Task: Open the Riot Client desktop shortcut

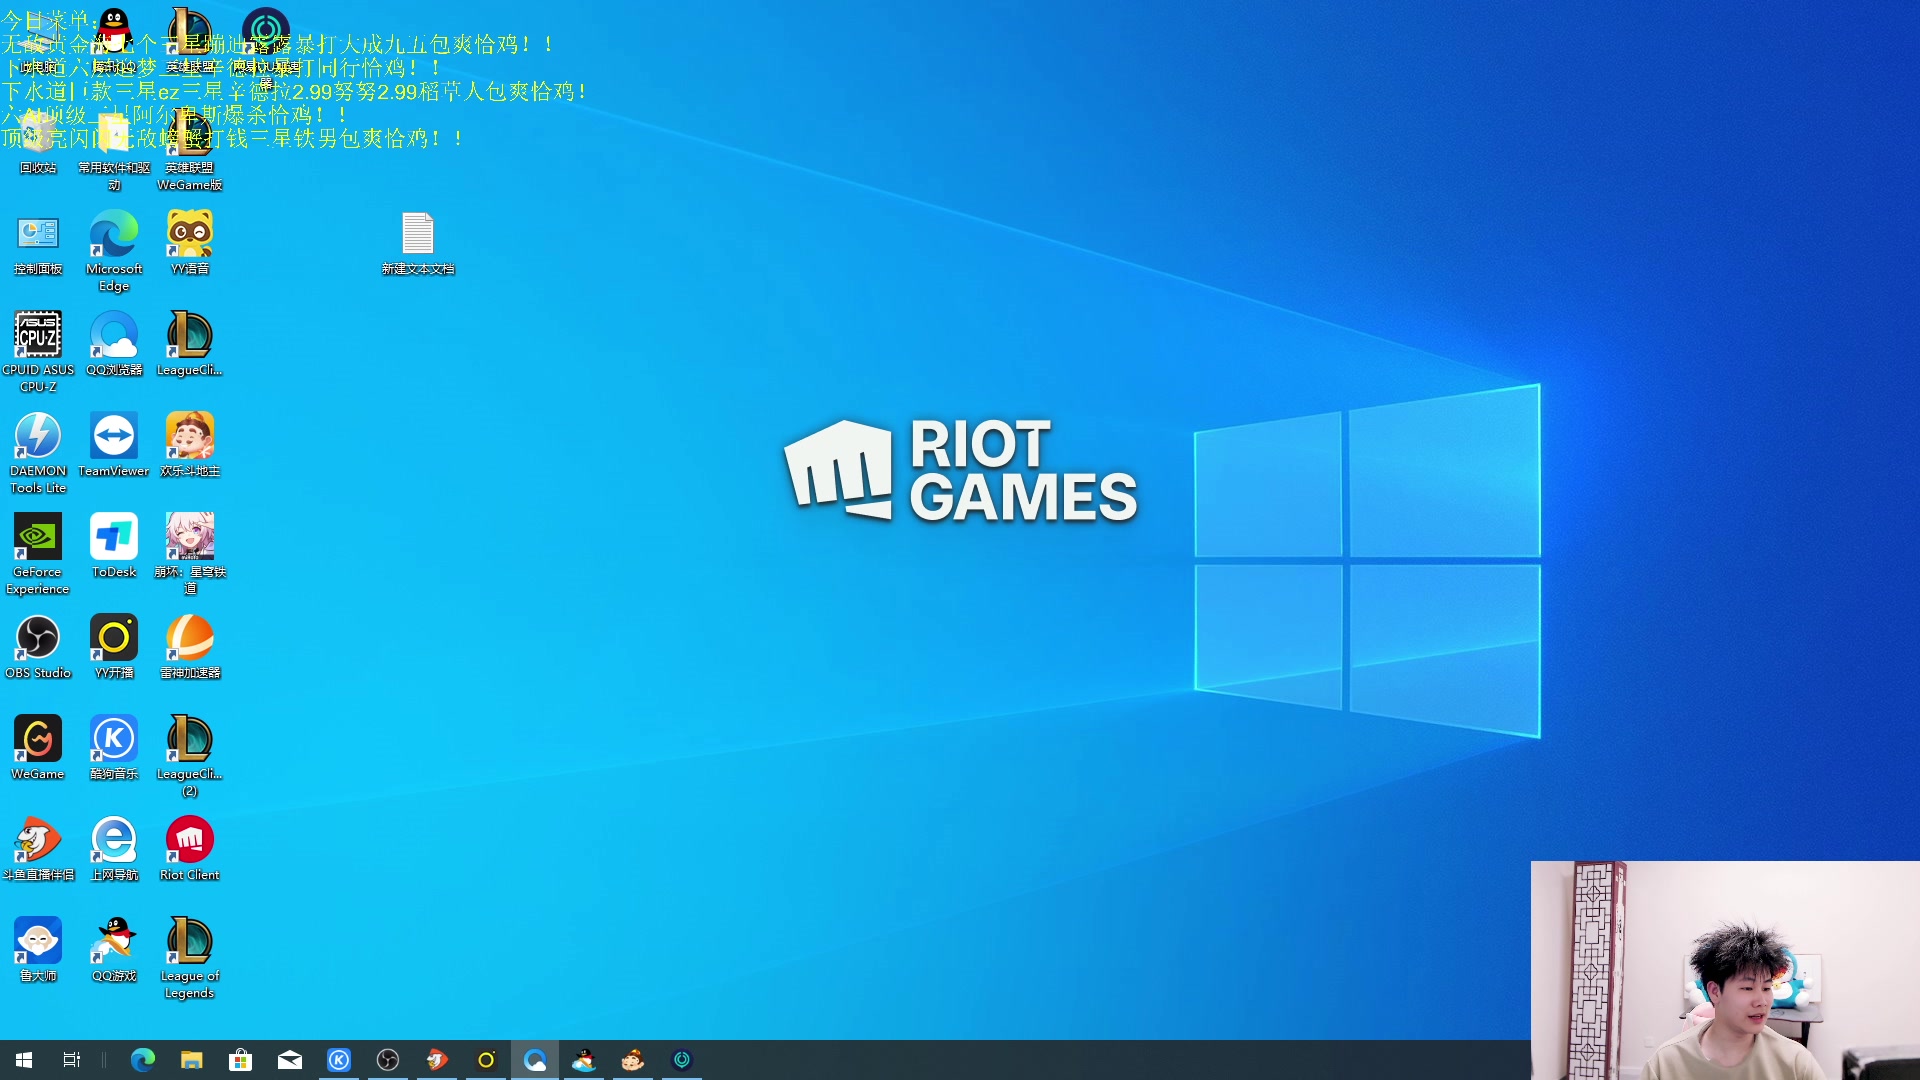Action: (189, 840)
